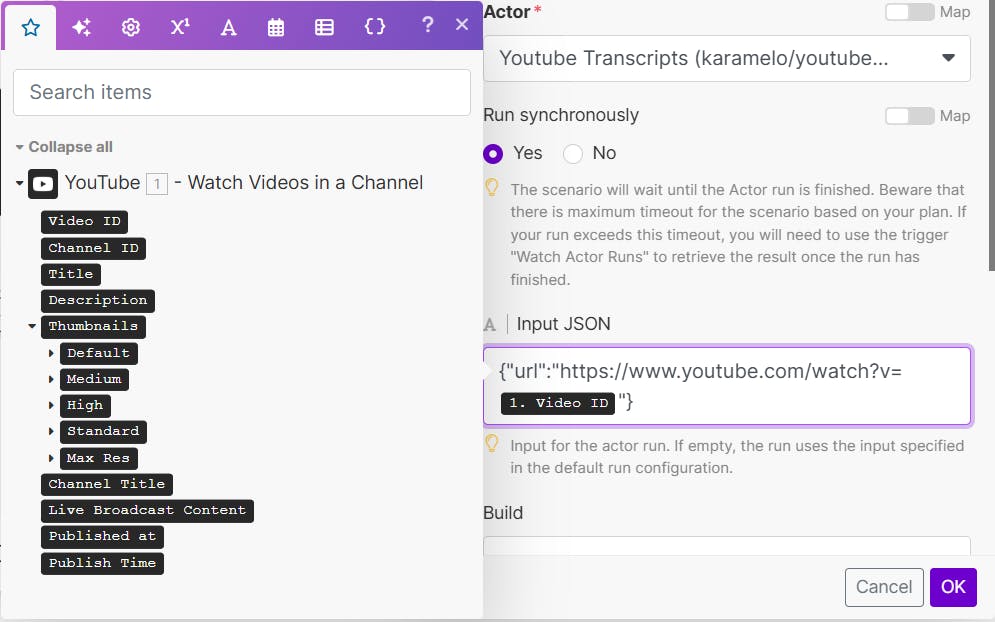Click the 1. Video ID mapped pill
This screenshot has height=622, width=995.
pos(558,403)
